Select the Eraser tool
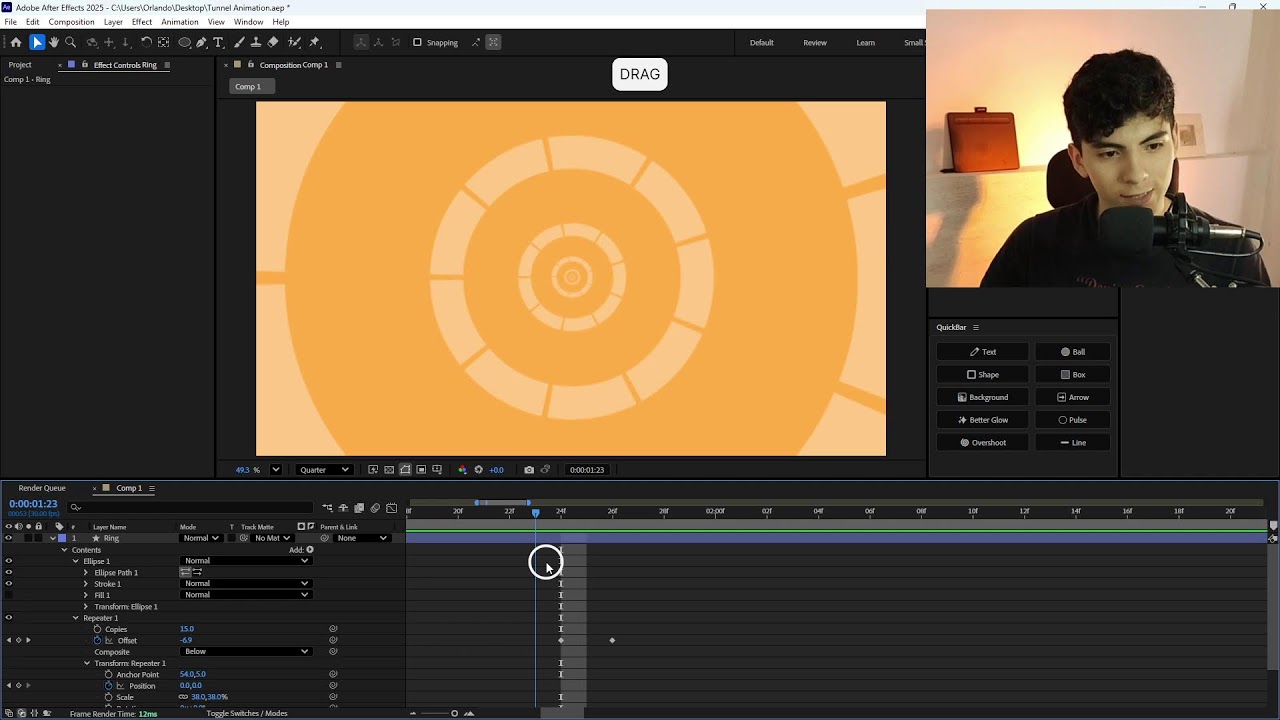This screenshot has width=1280, height=720. [273, 42]
